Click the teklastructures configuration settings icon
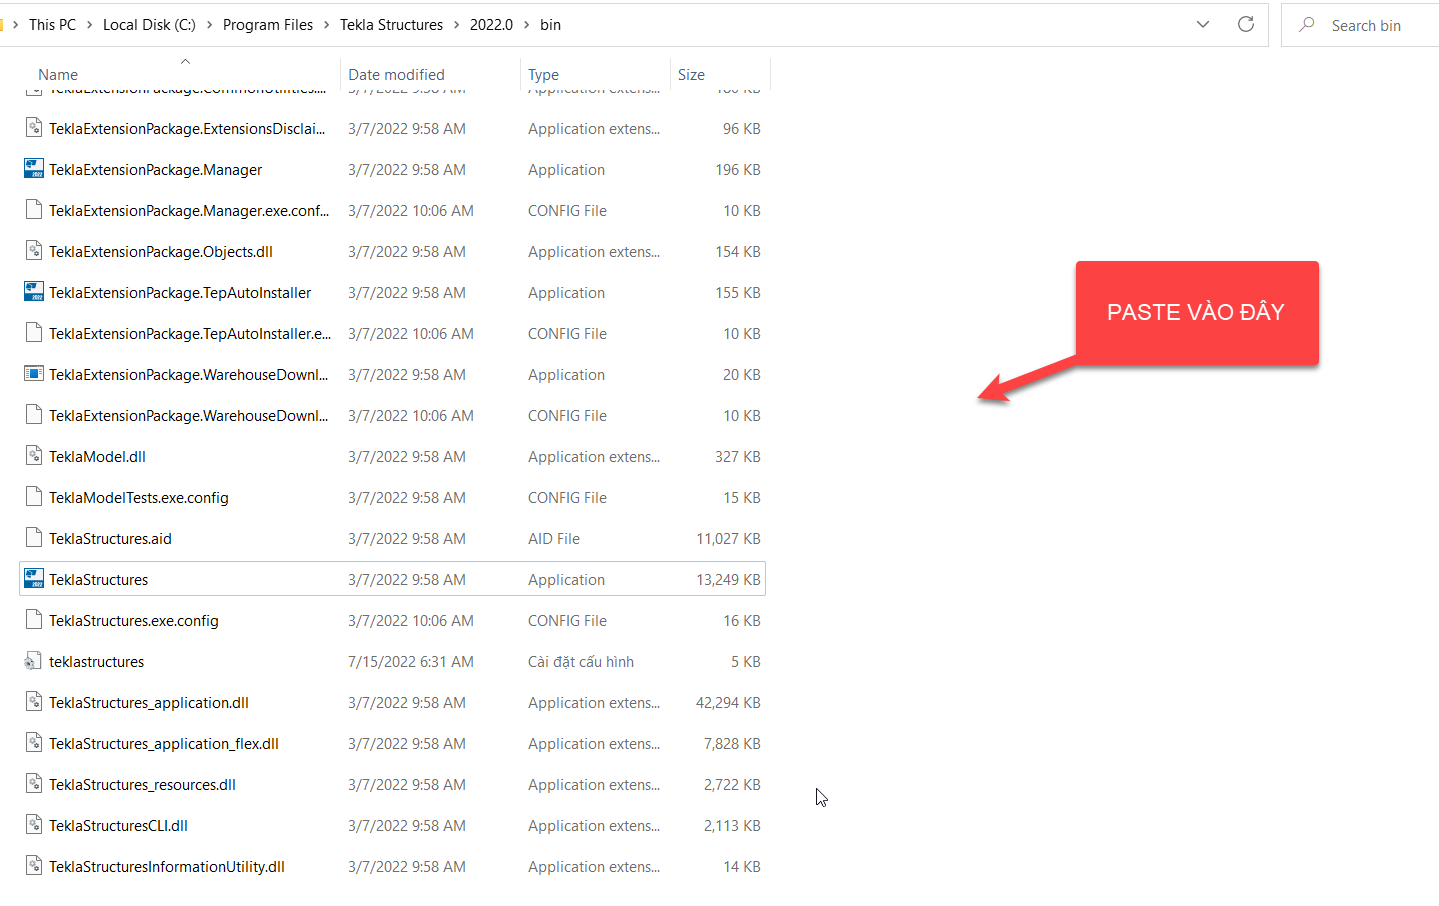 pyautogui.click(x=34, y=661)
